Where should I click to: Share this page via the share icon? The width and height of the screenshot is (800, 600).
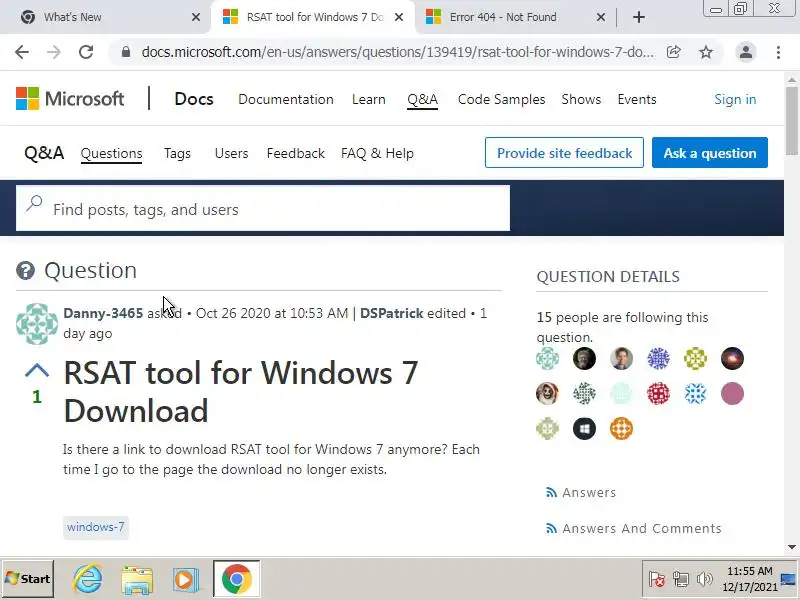tap(673, 52)
